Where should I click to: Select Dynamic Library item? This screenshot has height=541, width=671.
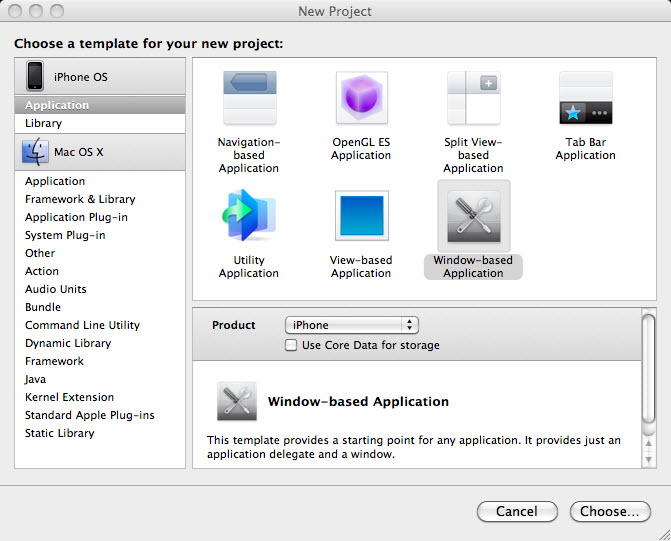pyautogui.click(x=100, y=343)
